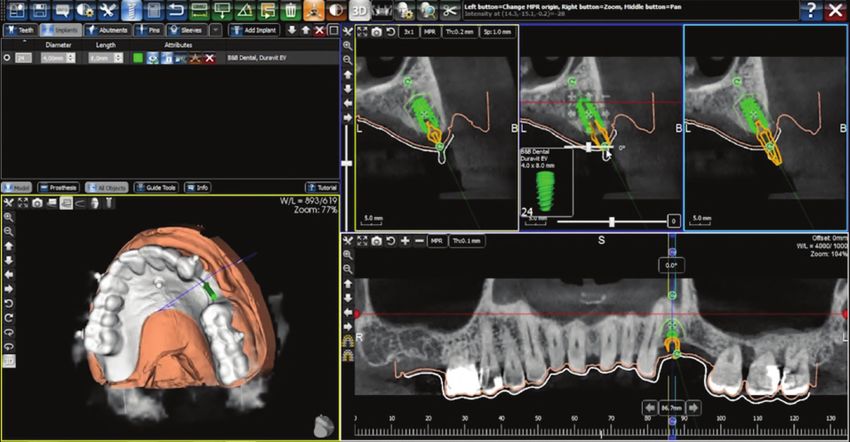The image size is (850, 442).
Task: Switch to the Teeth tab
Action: click(20, 31)
